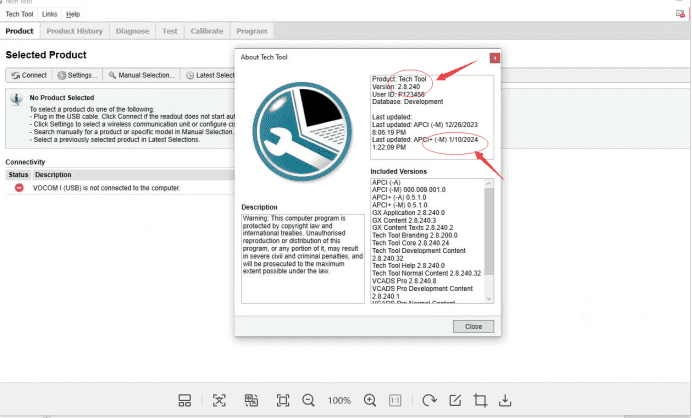Viewport: 692px width, 418px height.
Task: Open the Test tab
Action: (169, 31)
